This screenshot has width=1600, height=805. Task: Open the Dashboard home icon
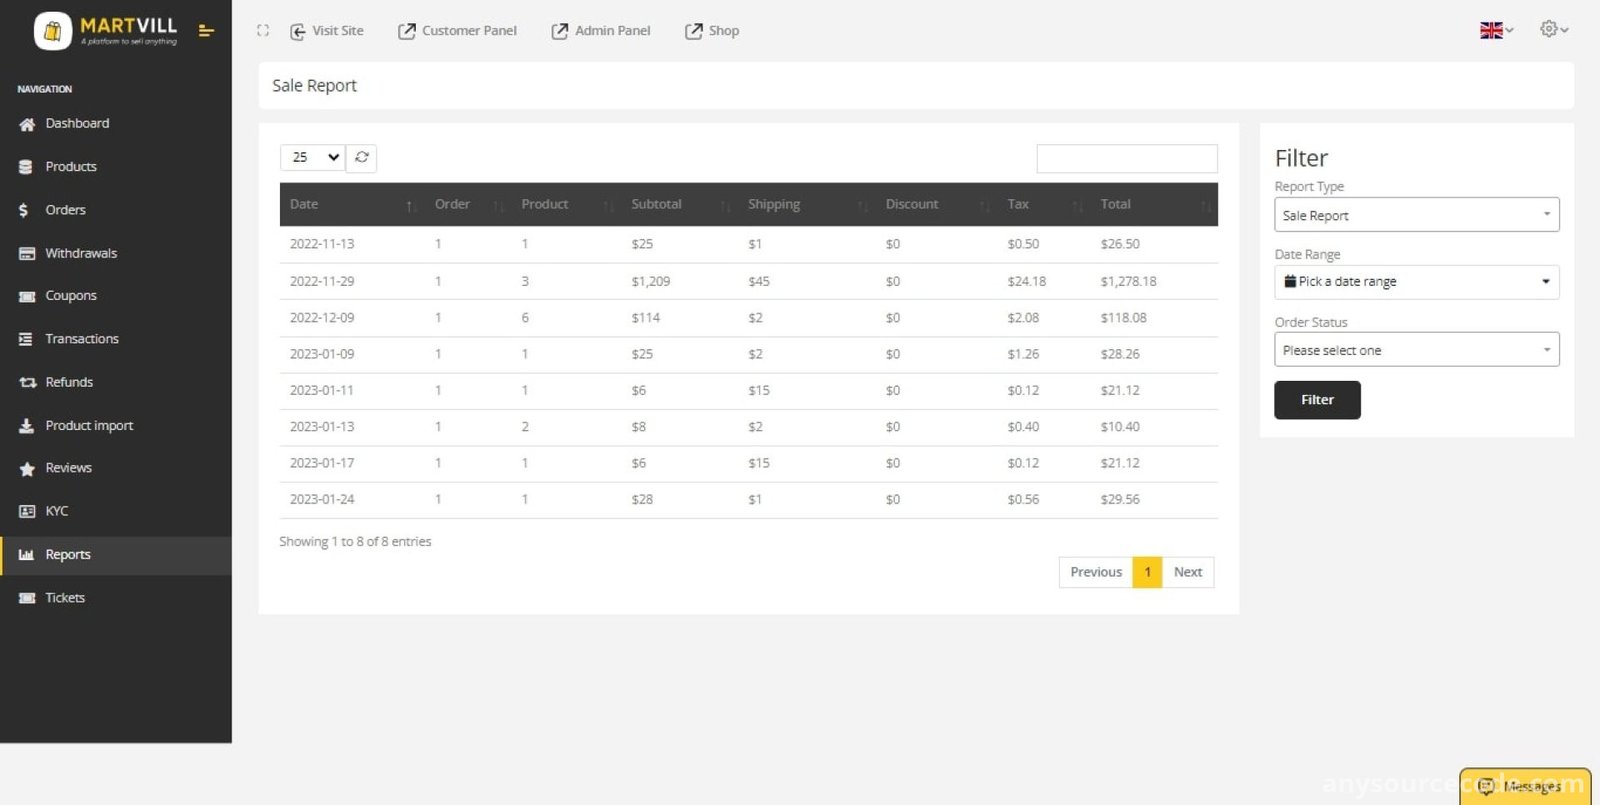point(27,124)
